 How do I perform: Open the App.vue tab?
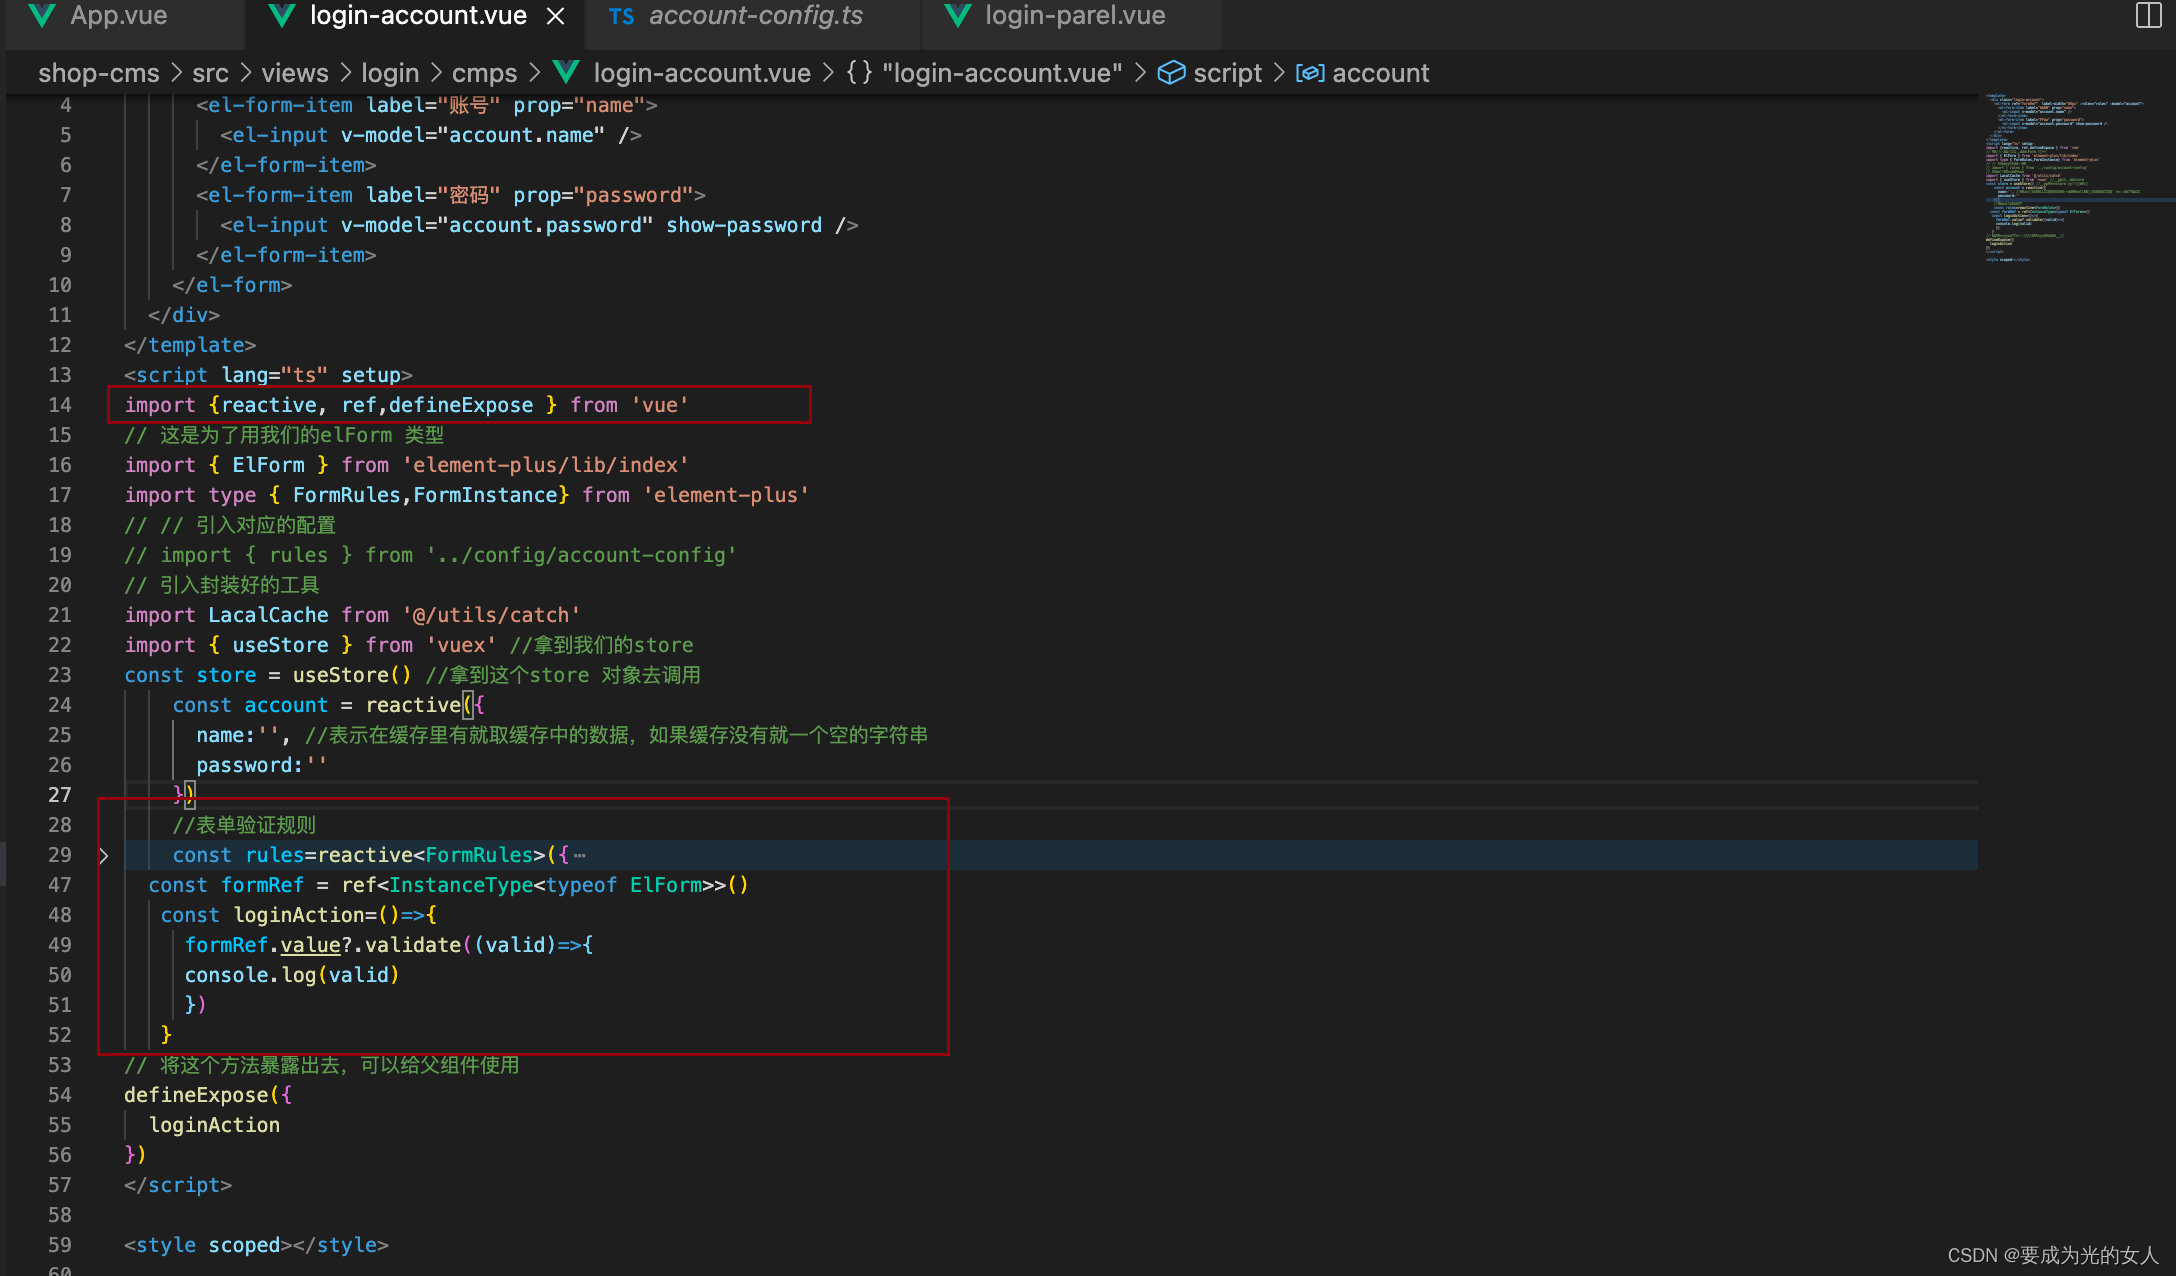118,16
